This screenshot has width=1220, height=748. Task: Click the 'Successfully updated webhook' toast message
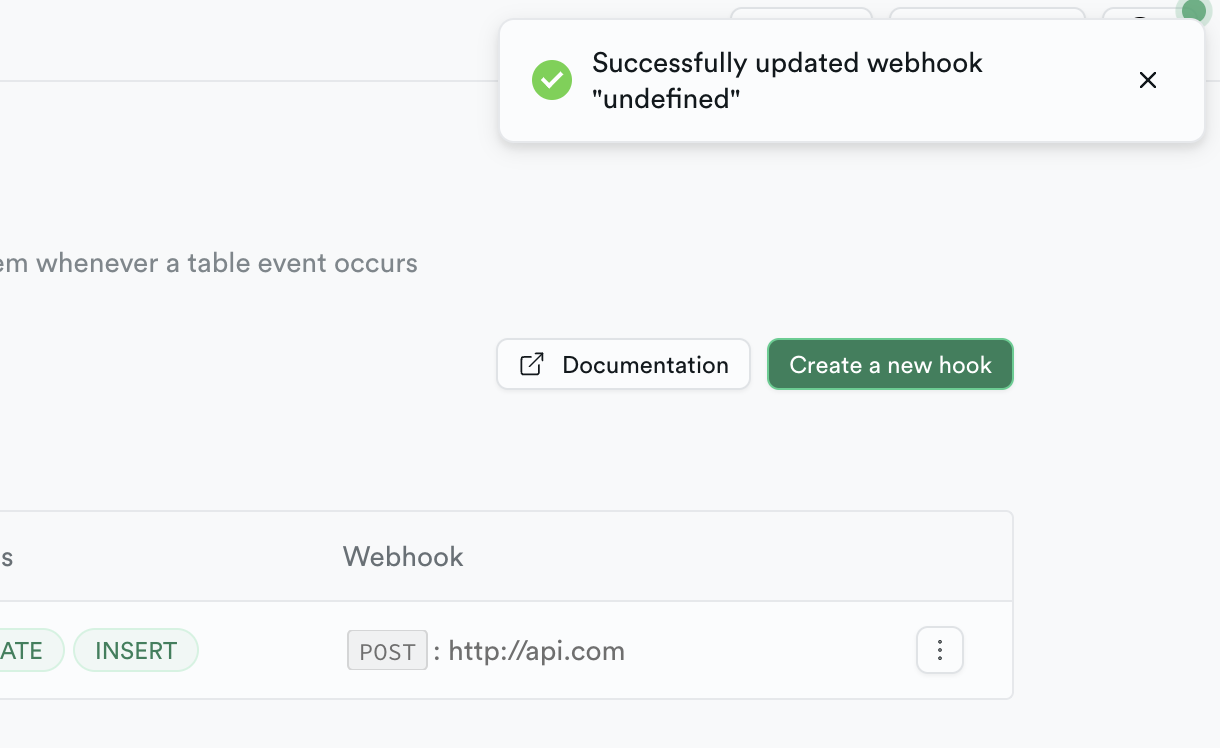(x=788, y=62)
